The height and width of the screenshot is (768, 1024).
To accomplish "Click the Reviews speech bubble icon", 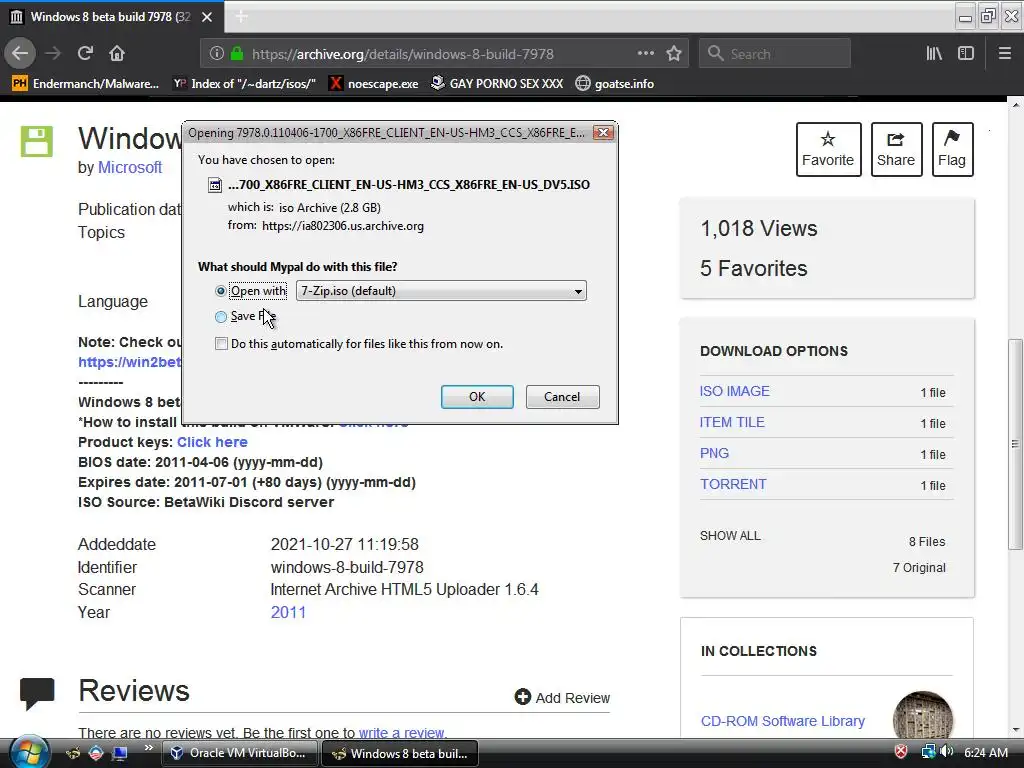I will [37, 694].
